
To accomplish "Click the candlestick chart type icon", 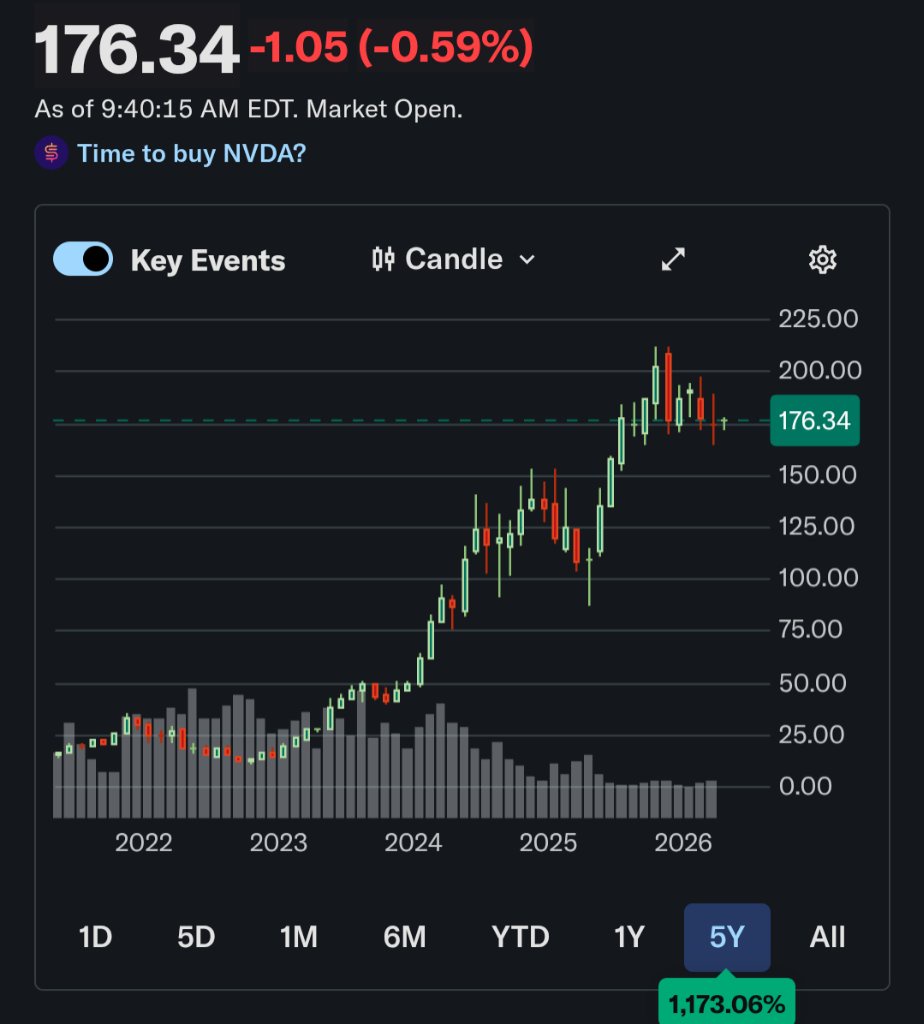I will (382, 260).
